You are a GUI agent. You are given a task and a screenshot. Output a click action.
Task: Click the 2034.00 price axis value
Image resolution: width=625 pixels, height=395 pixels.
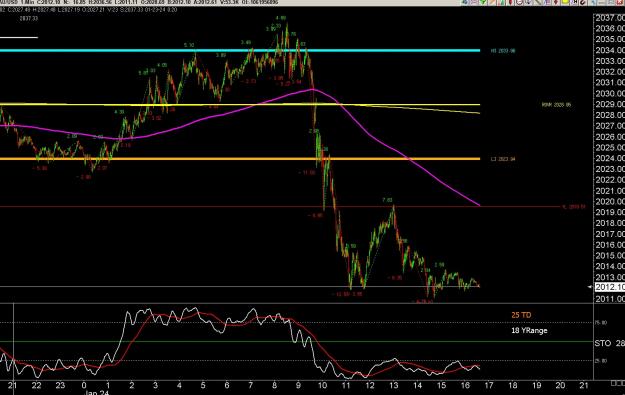(x=610, y=51)
